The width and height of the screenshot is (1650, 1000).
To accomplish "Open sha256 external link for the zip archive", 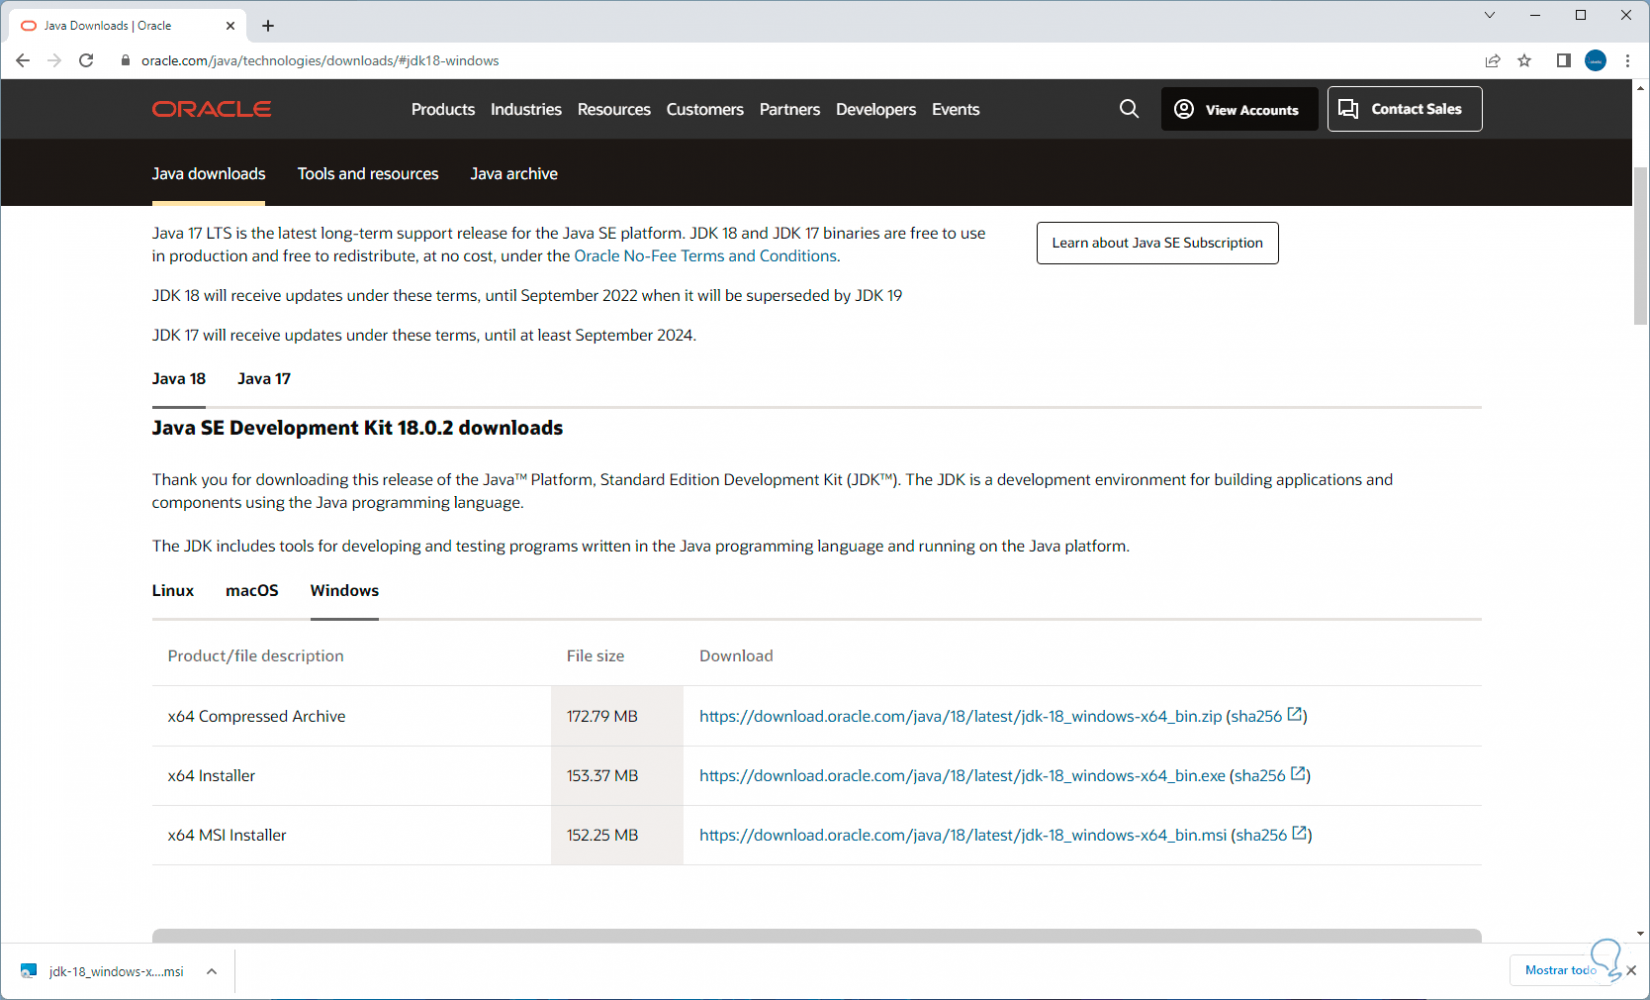I will (x=1295, y=715).
